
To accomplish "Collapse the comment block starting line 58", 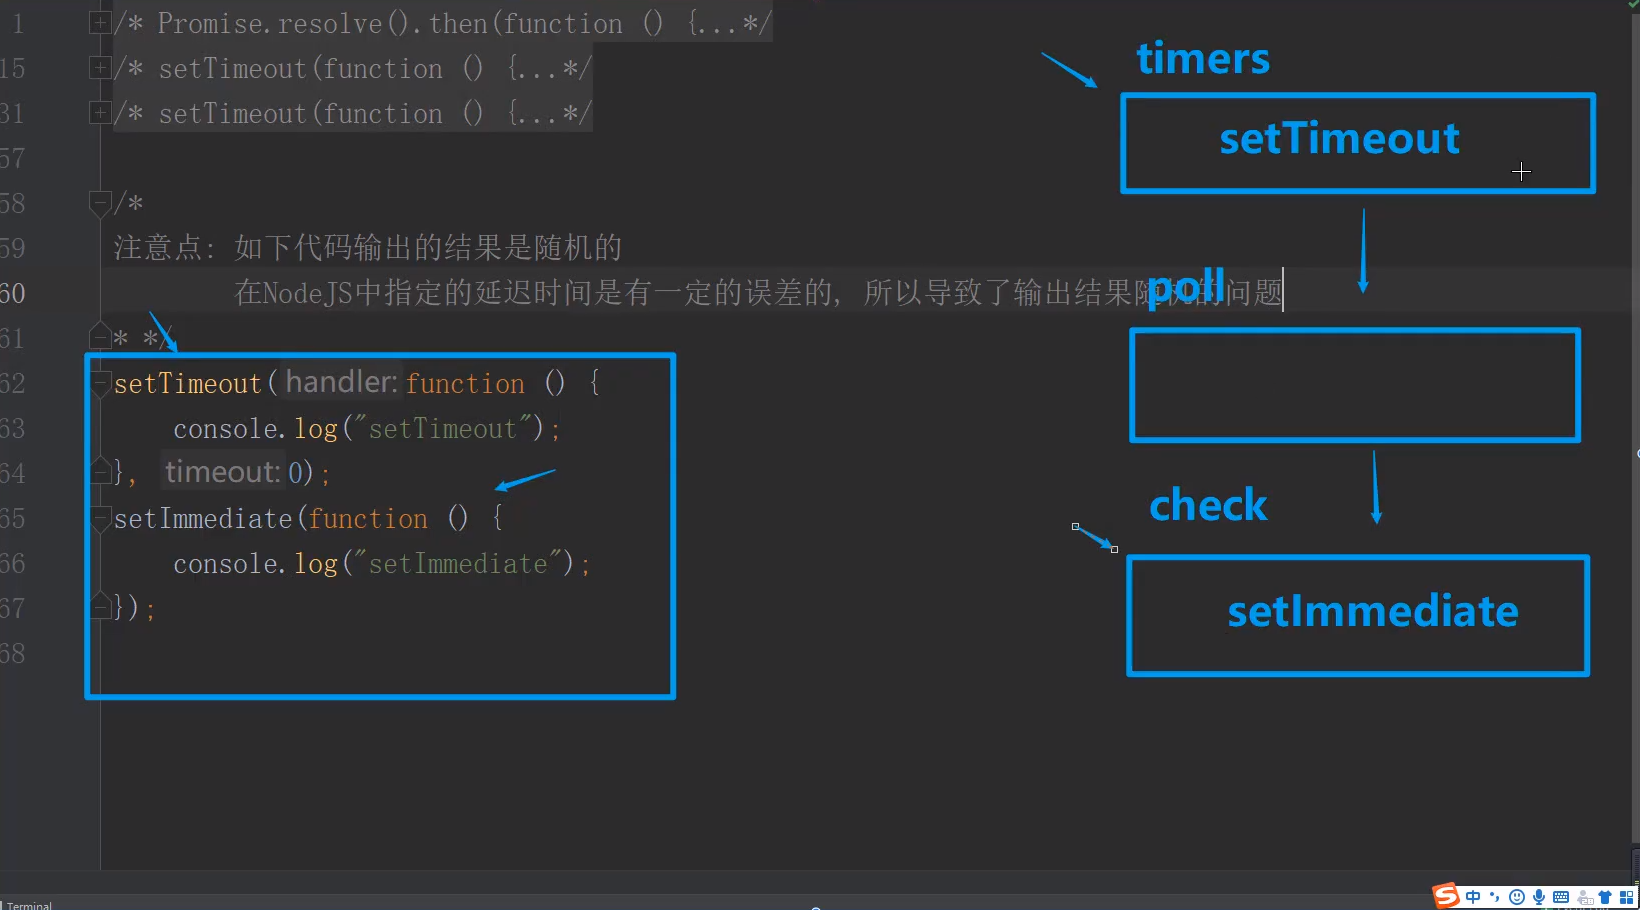I will point(100,203).
